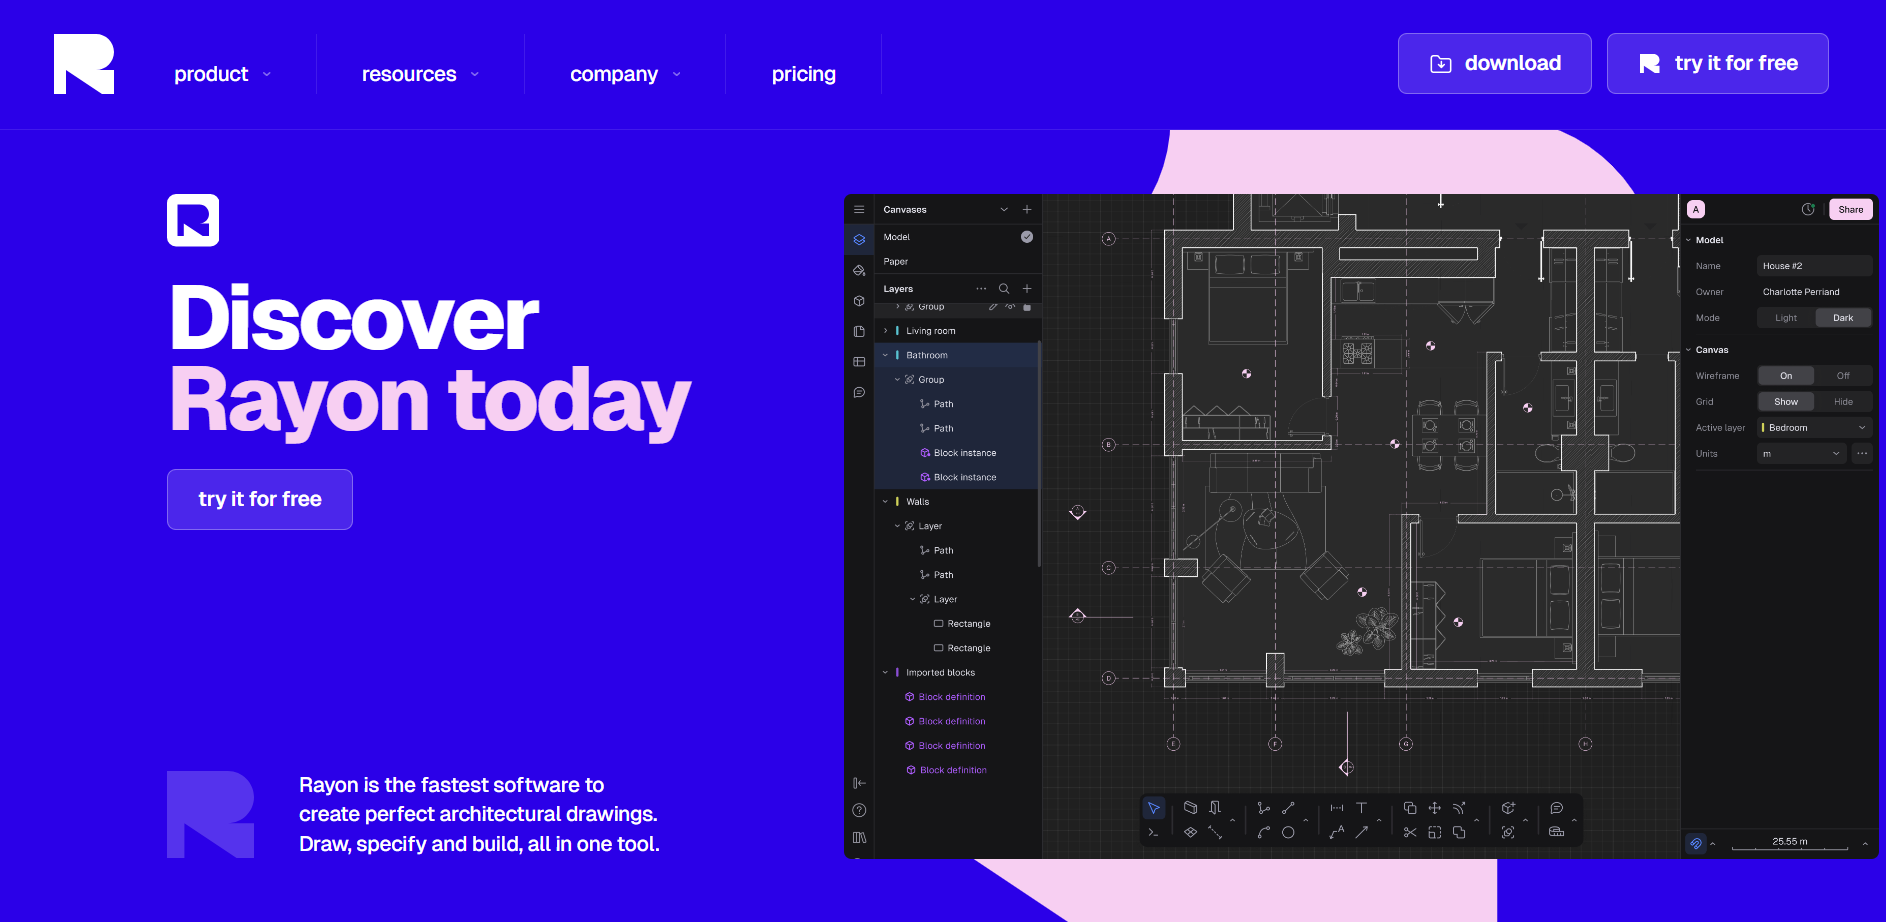The image size is (1886, 922).
Task: Open the pages sidebar panel
Action: 859,331
